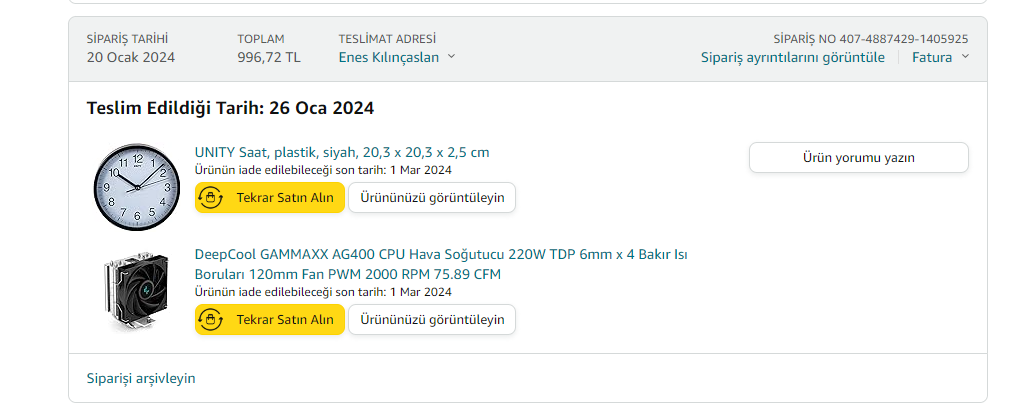
Task: Click the Teslim Edildiği Tarih heading
Action: [x=230, y=108]
